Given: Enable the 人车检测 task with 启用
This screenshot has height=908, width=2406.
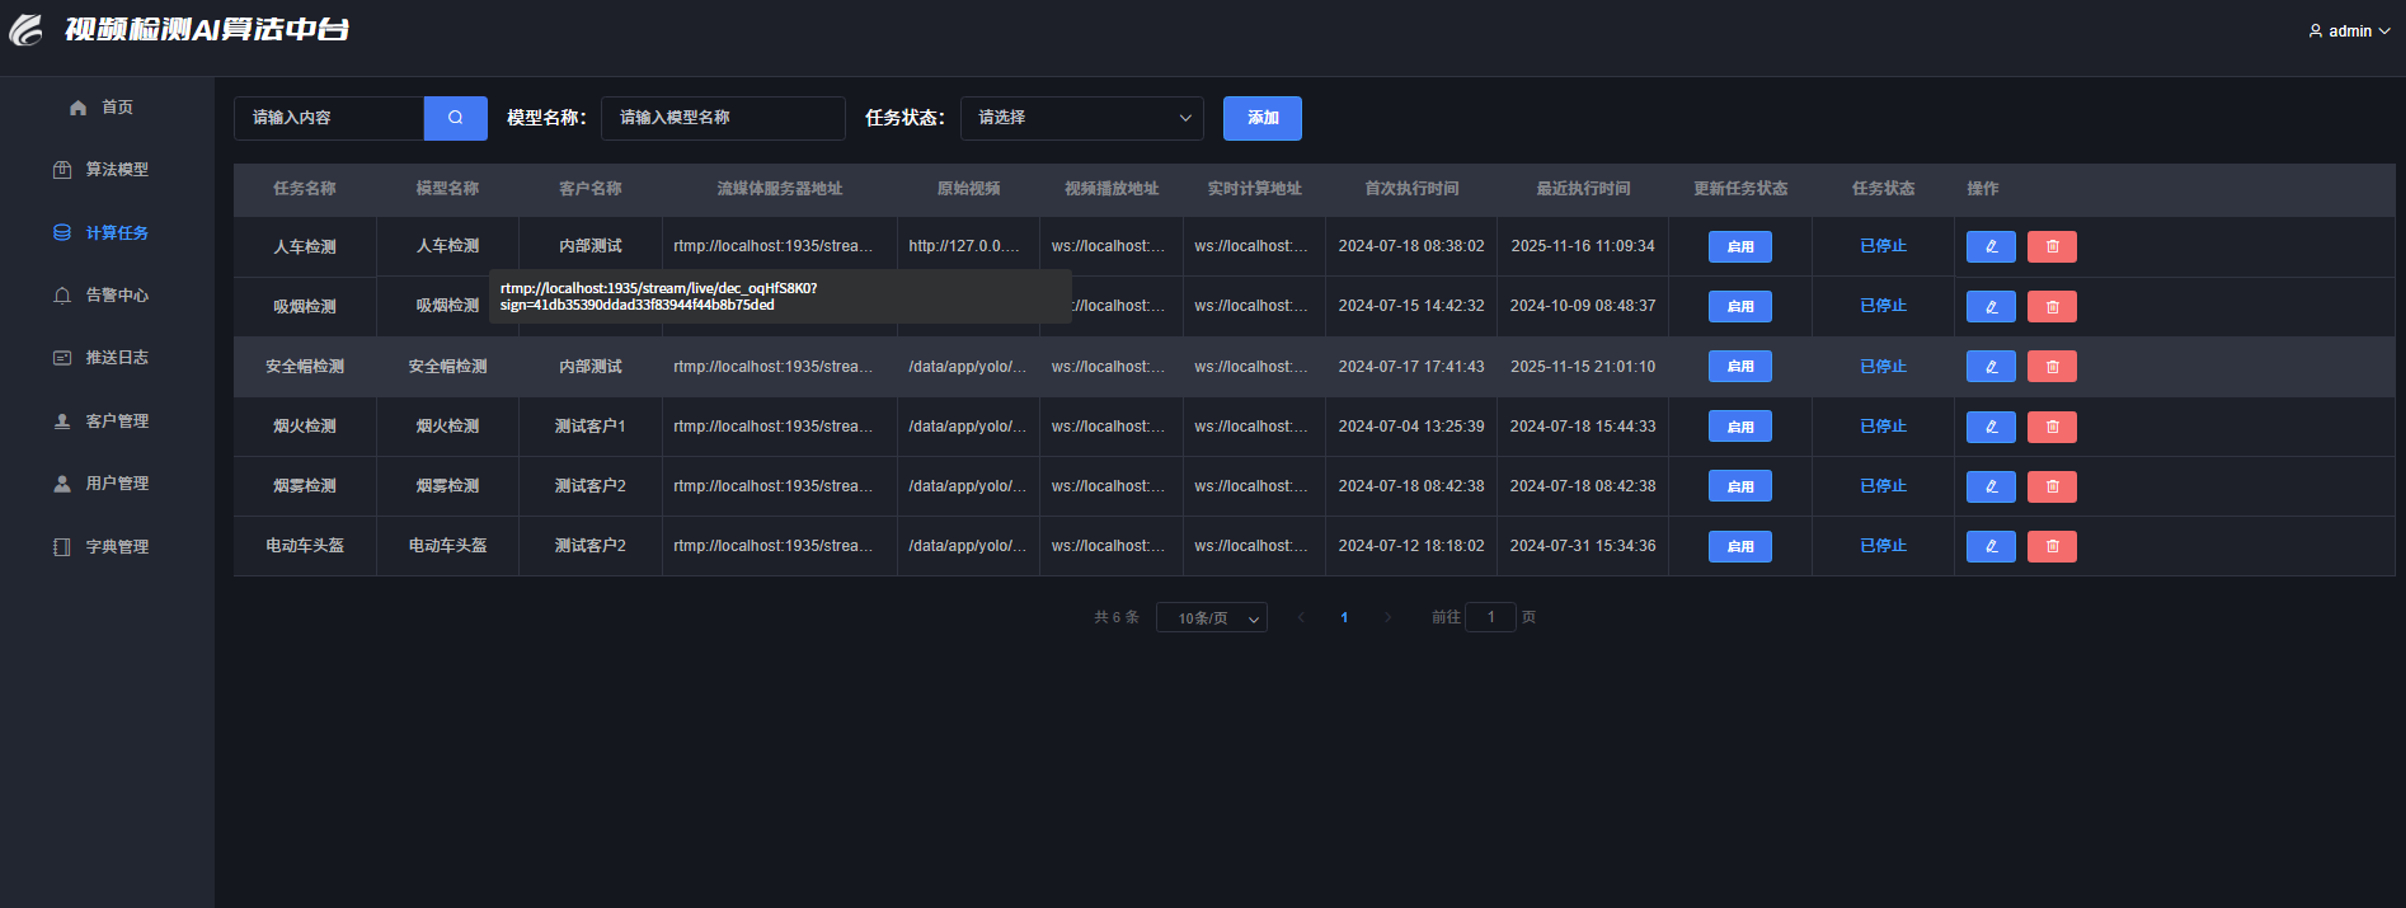Looking at the screenshot, I should (1740, 246).
